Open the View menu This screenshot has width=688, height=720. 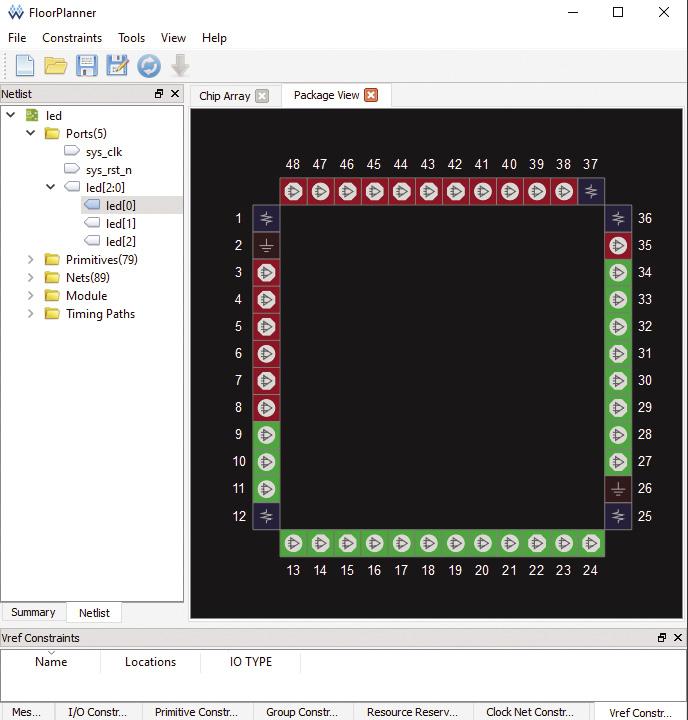click(x=173, y=38)
